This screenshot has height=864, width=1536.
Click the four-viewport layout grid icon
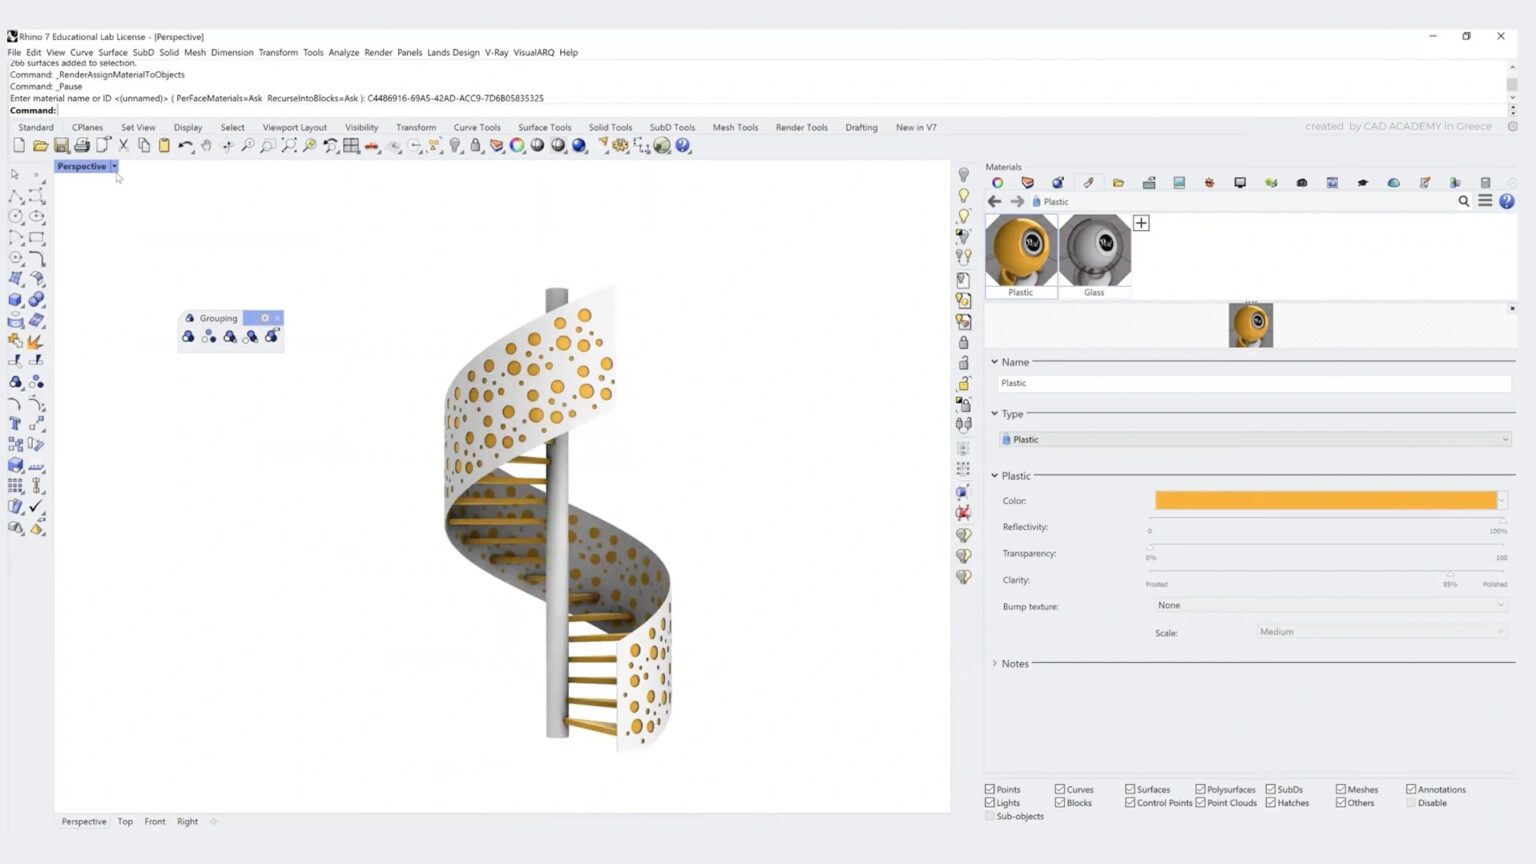351,146
